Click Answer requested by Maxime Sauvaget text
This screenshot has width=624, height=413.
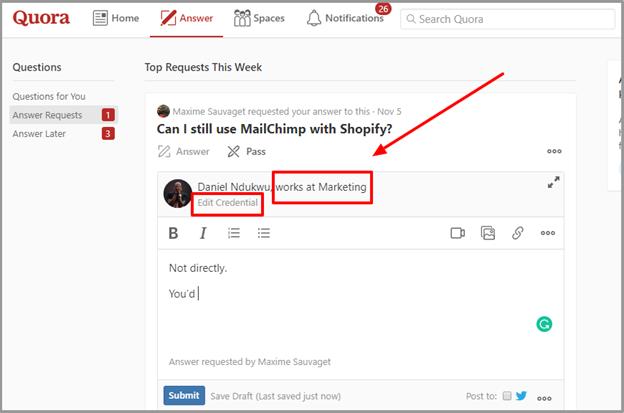(x=250, y=362)
